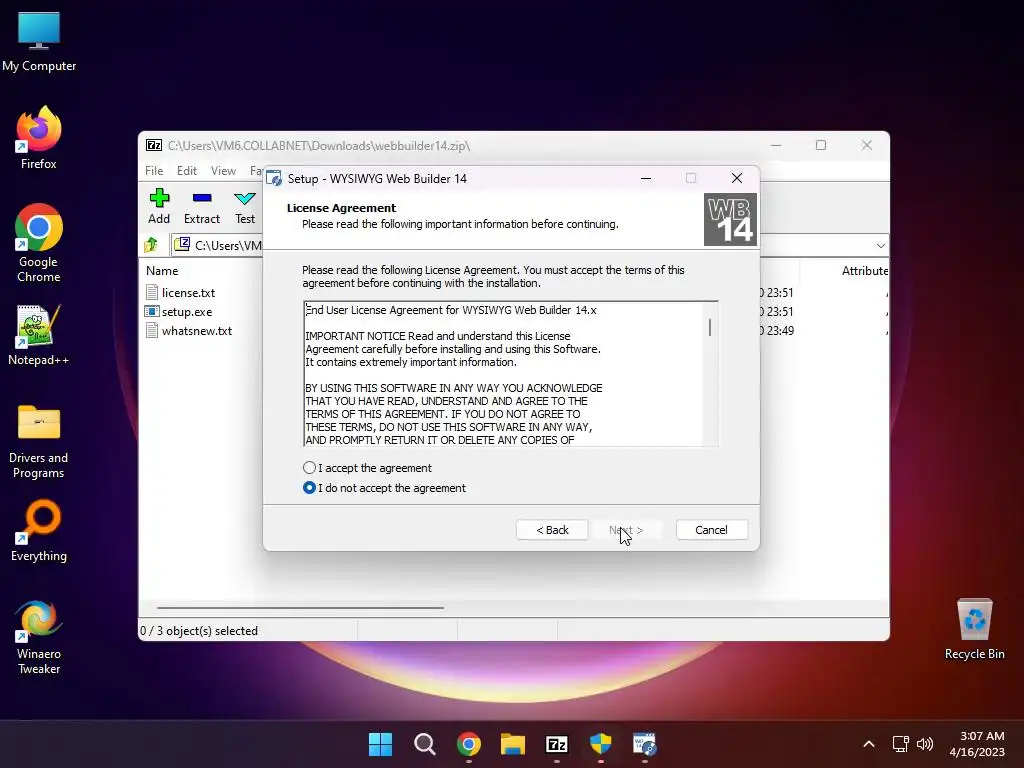Click the Name column header in 7-Zip
The image size is (1024, 768).
[x=162, y=270]
